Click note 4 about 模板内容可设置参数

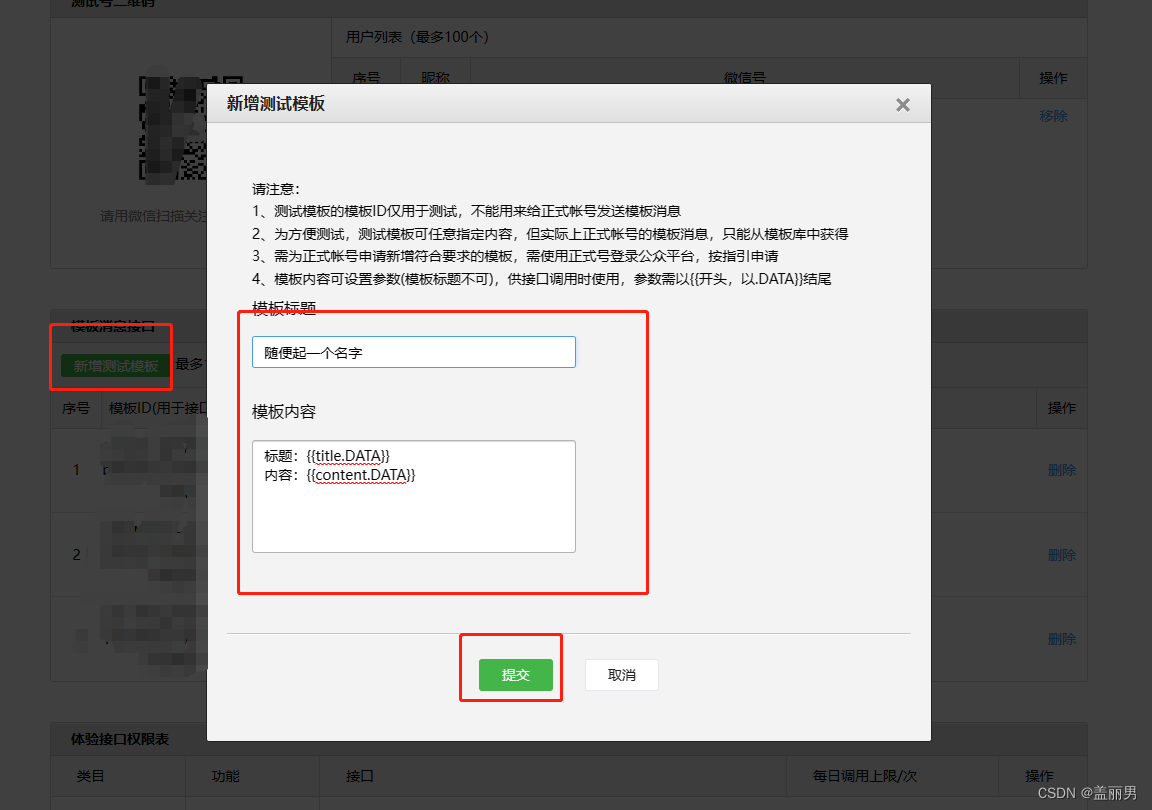coord(541,279)
